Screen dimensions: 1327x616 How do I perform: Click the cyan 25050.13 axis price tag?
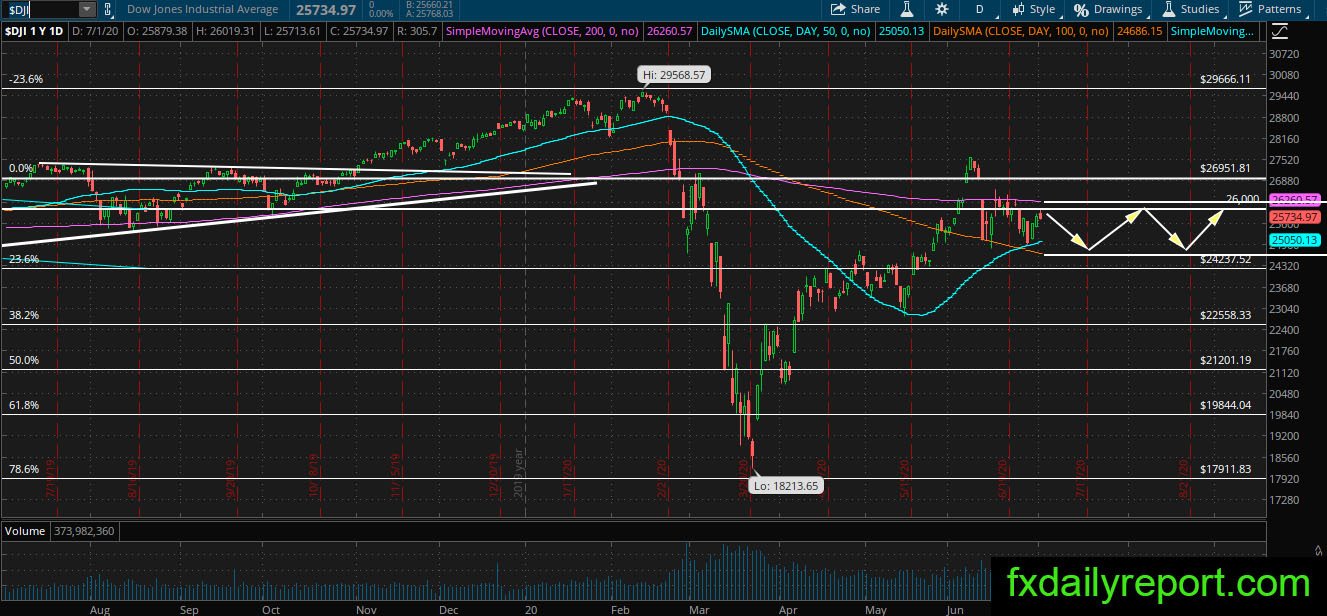(x=1295, y=240)
